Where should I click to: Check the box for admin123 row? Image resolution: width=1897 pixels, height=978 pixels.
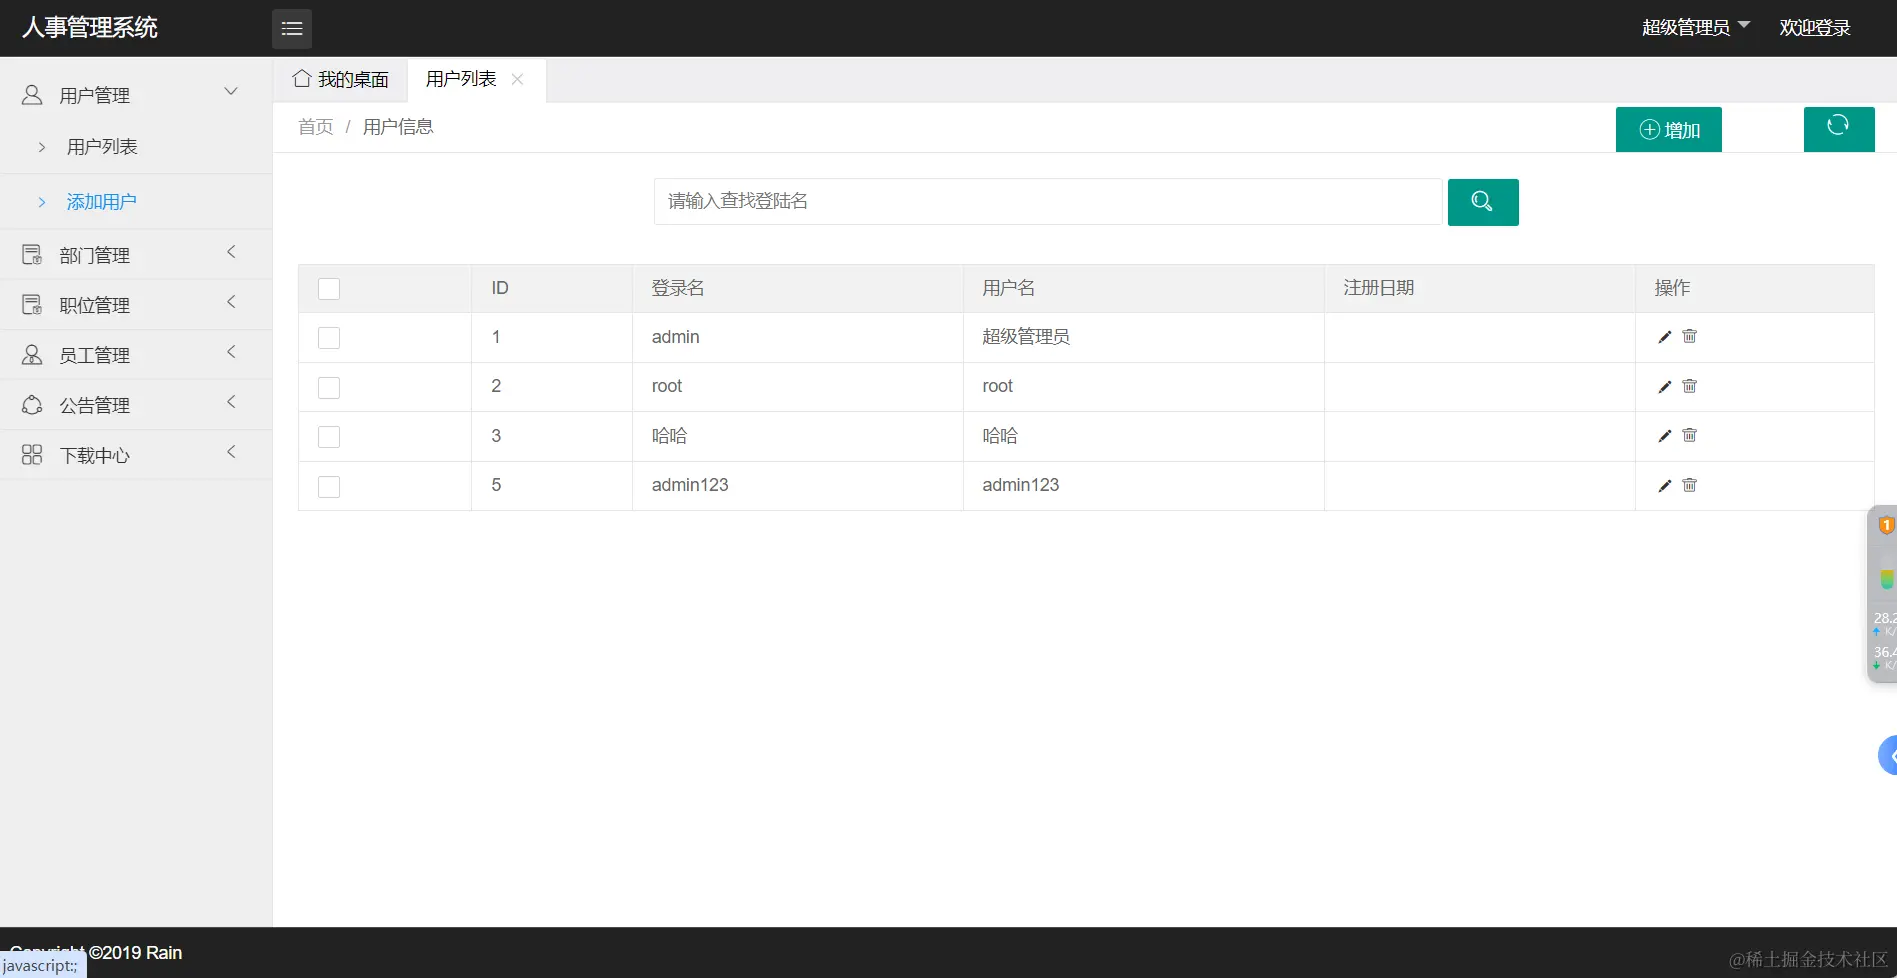pyautogui.click(x=329, y=487)
